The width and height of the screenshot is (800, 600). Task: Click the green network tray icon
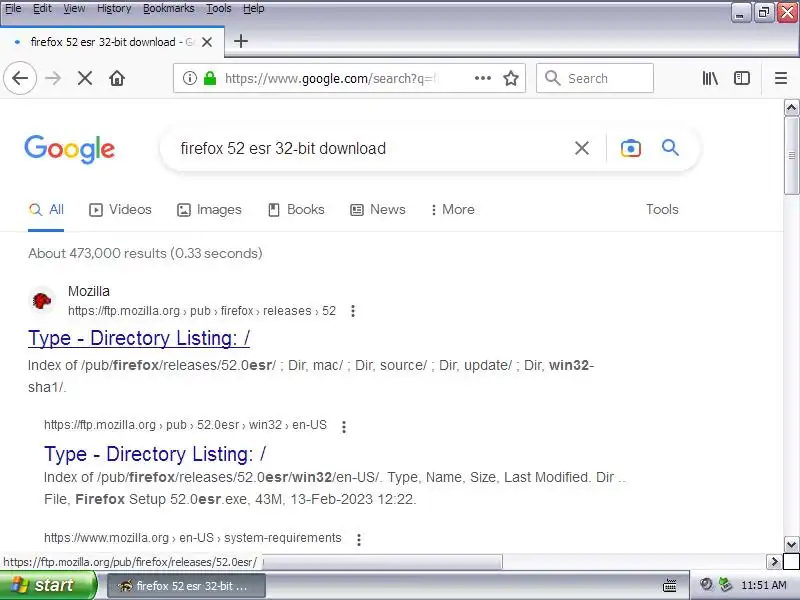click(x=724, y=585)
